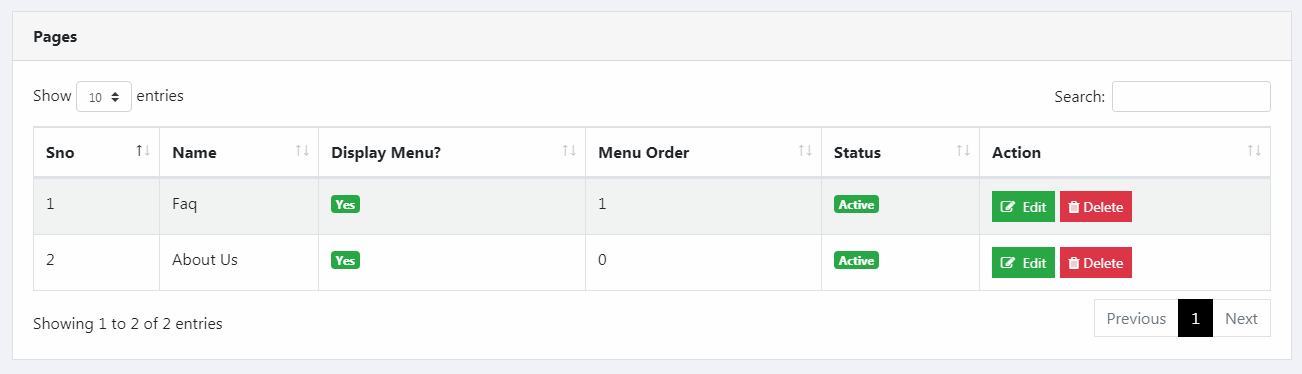Sort by Menu Order sort icon

pyautogui.click(x=805, y=151)
